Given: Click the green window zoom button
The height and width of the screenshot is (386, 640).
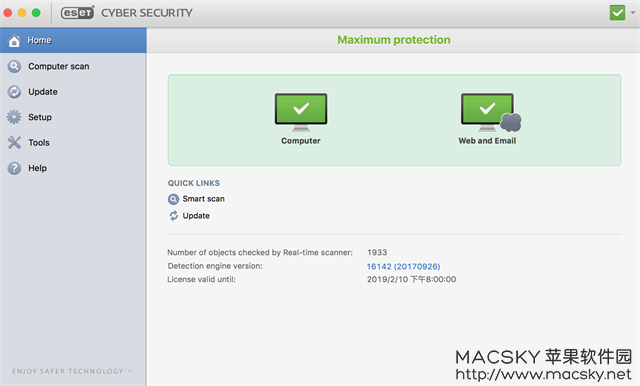Looking at the screenshot, I should [36, 13].
